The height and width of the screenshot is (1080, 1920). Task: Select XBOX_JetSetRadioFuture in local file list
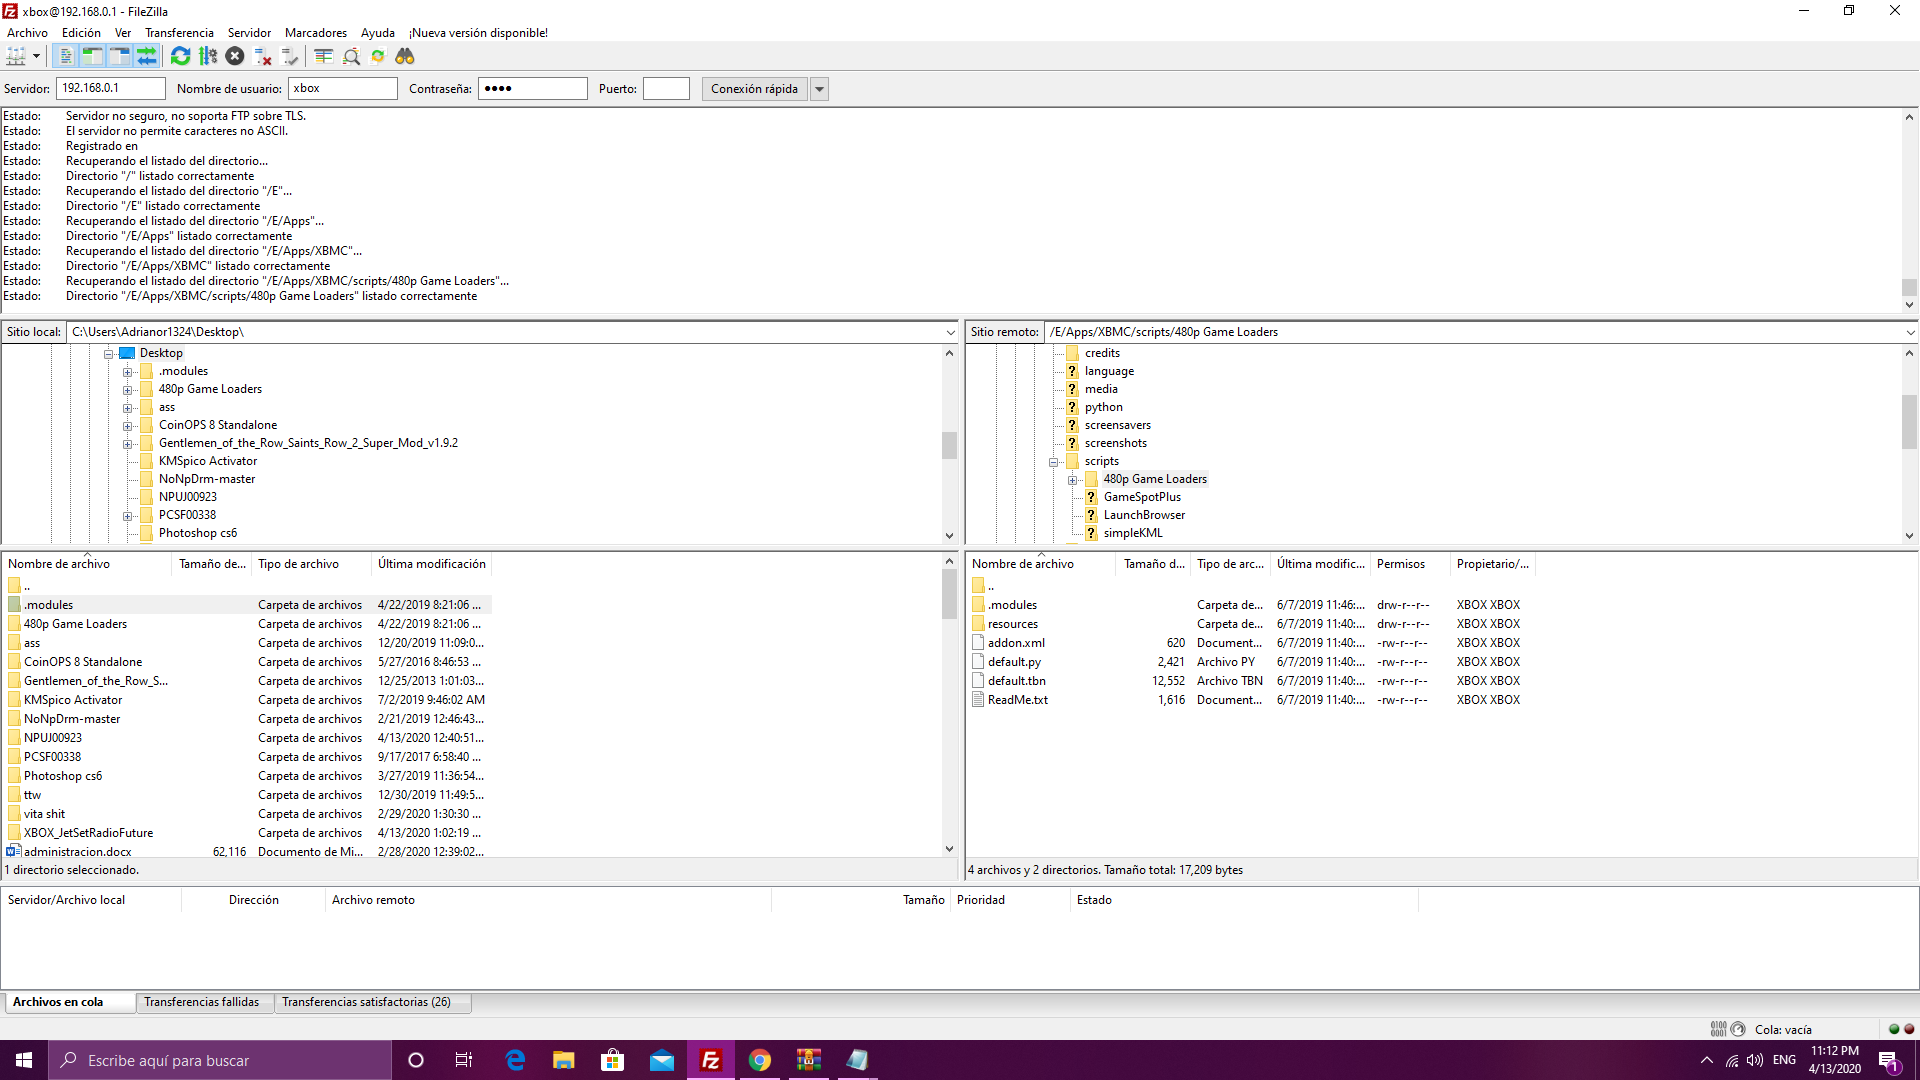pyautogui.click(x=88, y=833)
